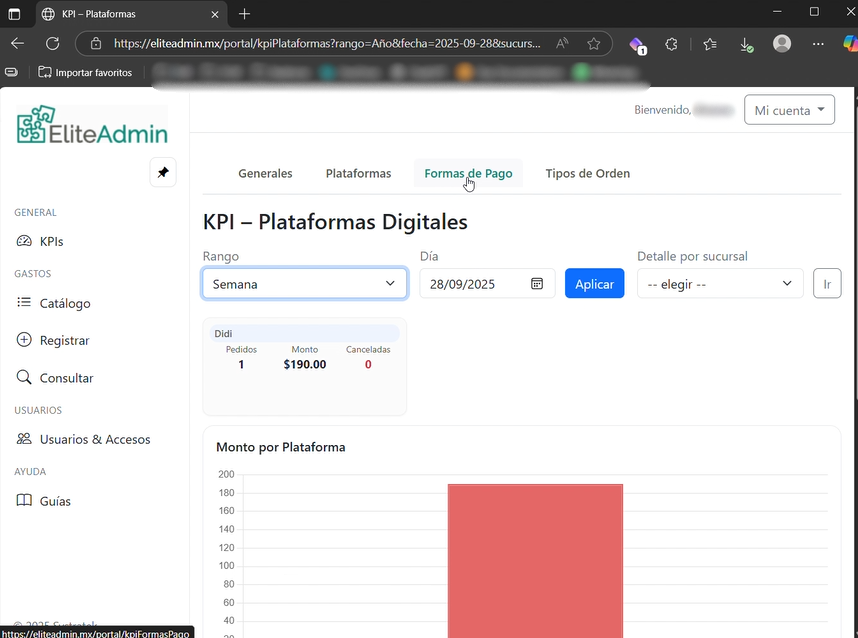Click the pin sidebar icon
858x638 pixels.
(163, 172)
